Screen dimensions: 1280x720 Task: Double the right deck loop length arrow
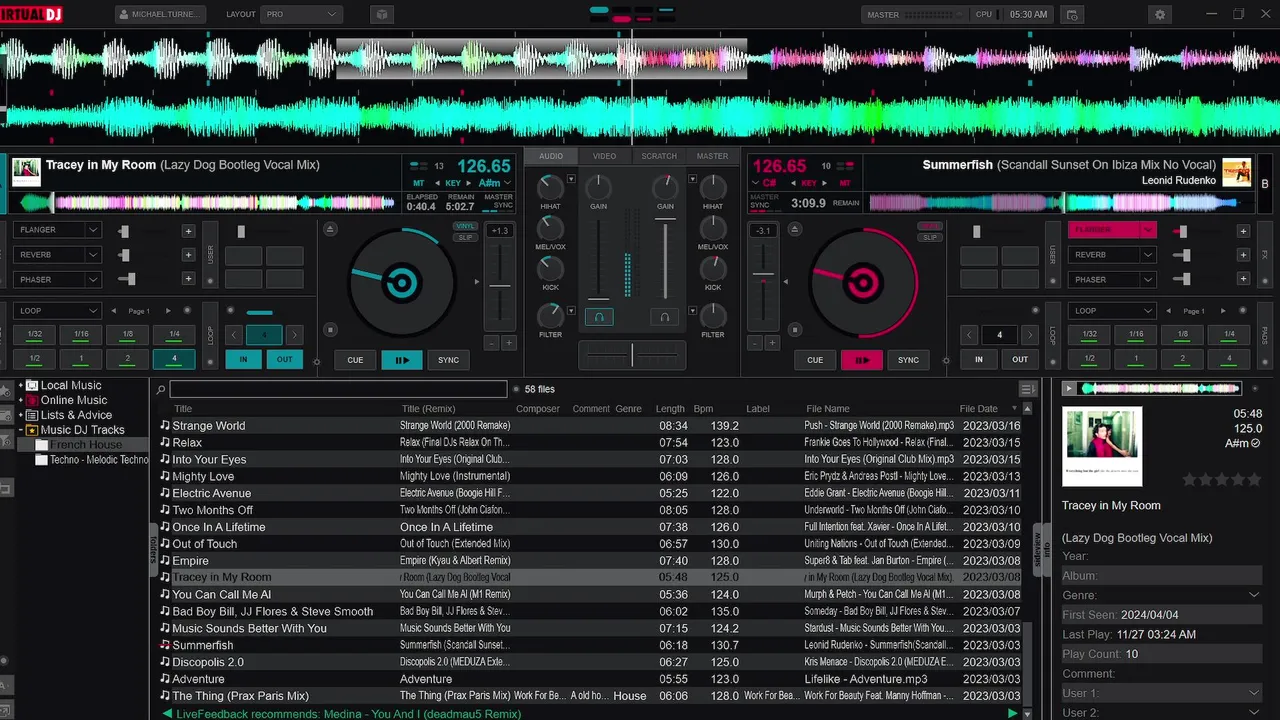click(x=1030, y=335)
